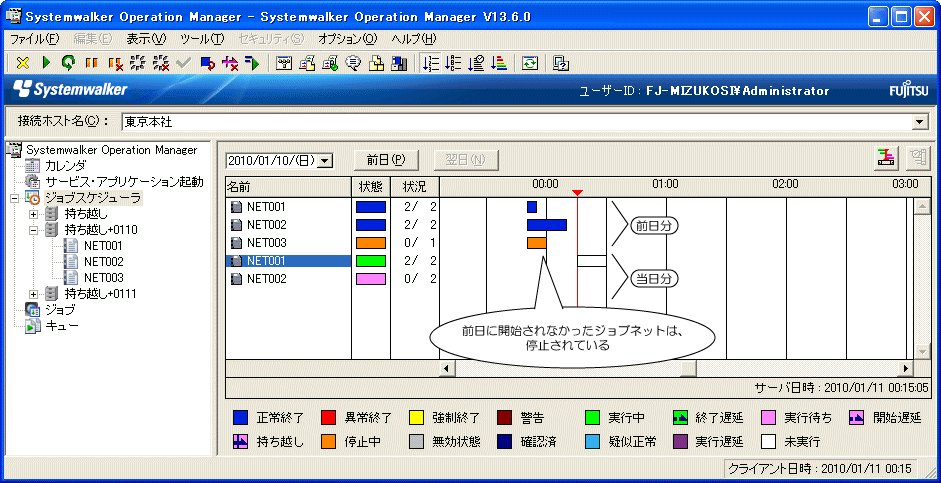Click the pink carry-over cancel icon

click(230, 63)
